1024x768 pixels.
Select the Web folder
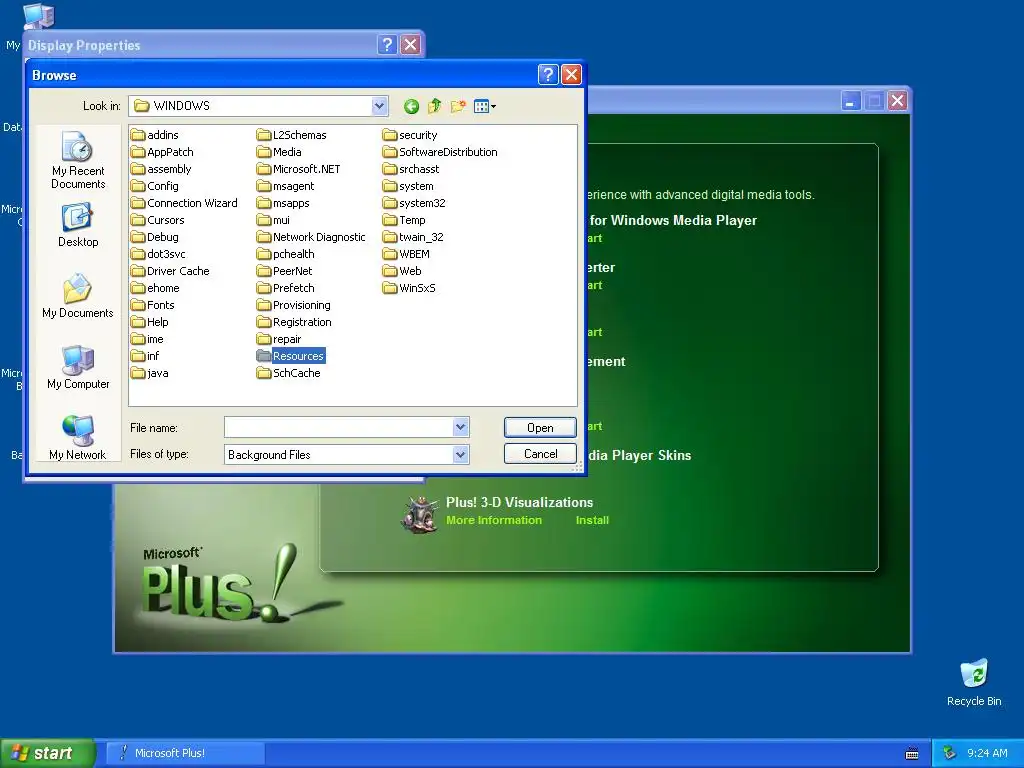[x=402, y=271]
